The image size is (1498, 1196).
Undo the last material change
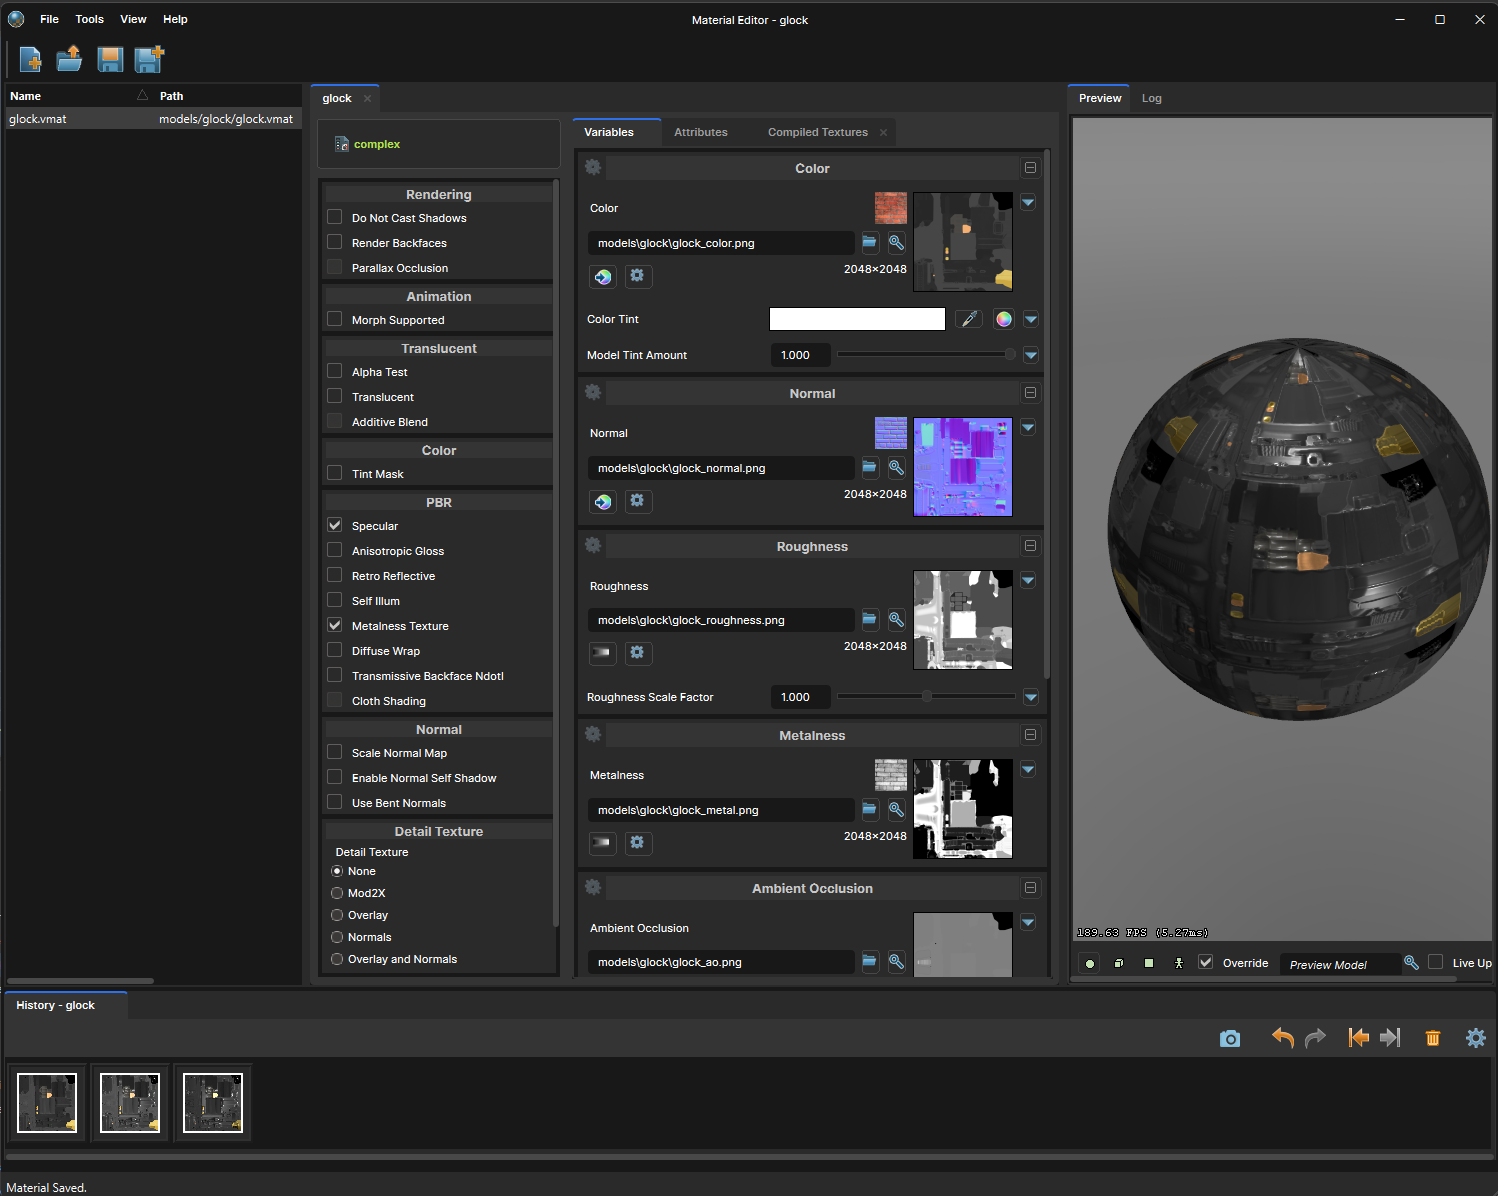click(1282, 1038)
